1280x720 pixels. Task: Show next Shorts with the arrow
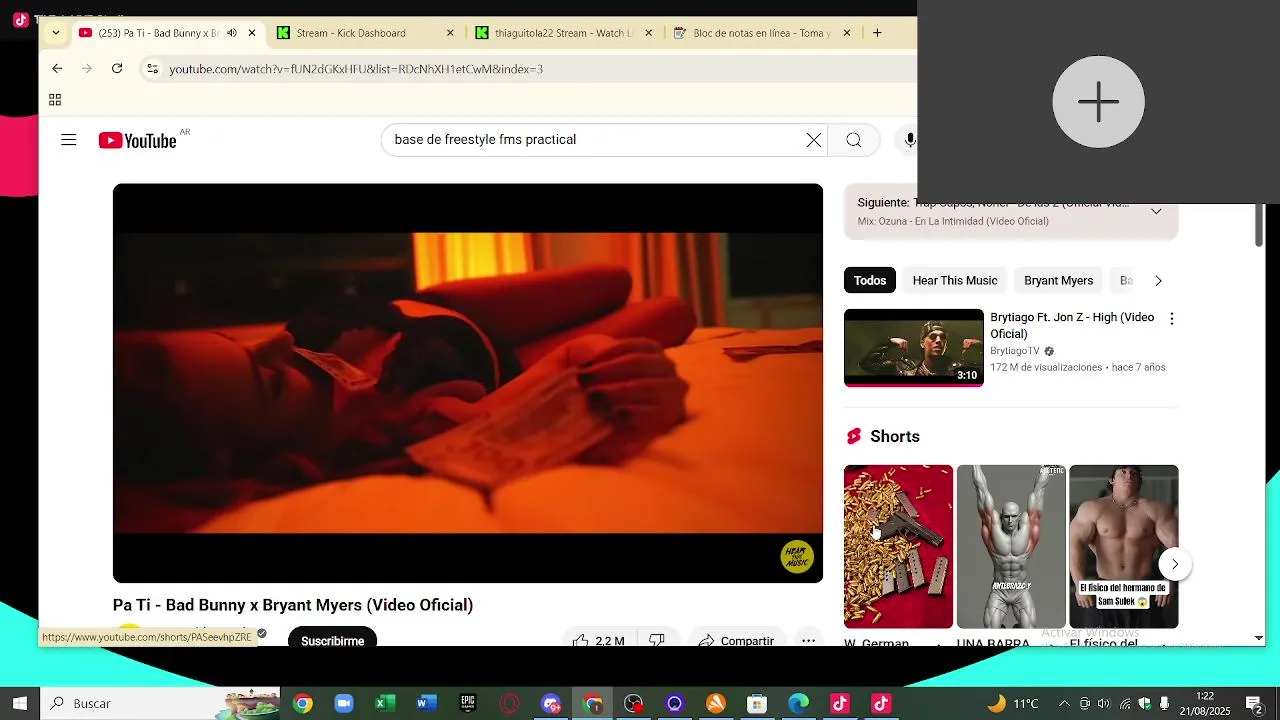(1175, 564)
